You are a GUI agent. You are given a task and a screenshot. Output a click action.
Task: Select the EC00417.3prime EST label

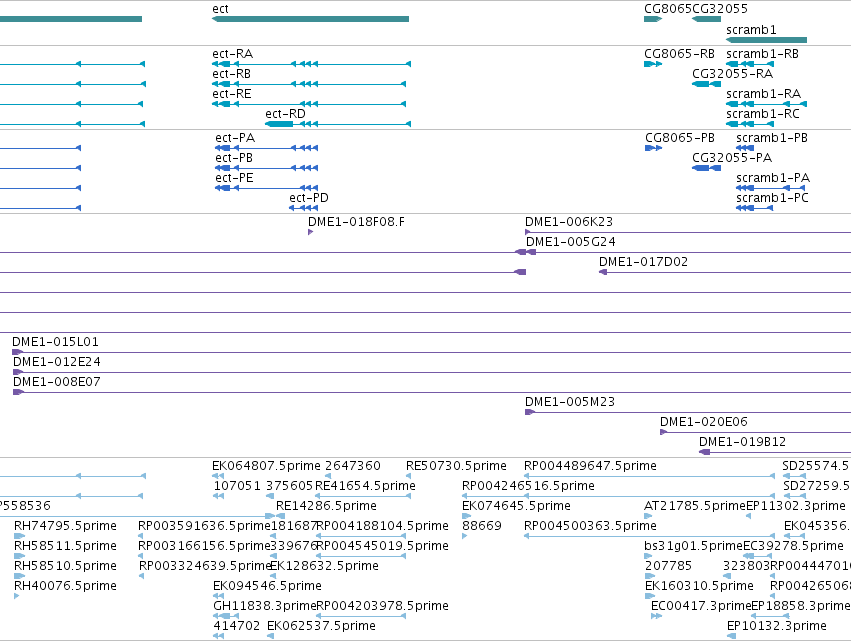(701, 607)
